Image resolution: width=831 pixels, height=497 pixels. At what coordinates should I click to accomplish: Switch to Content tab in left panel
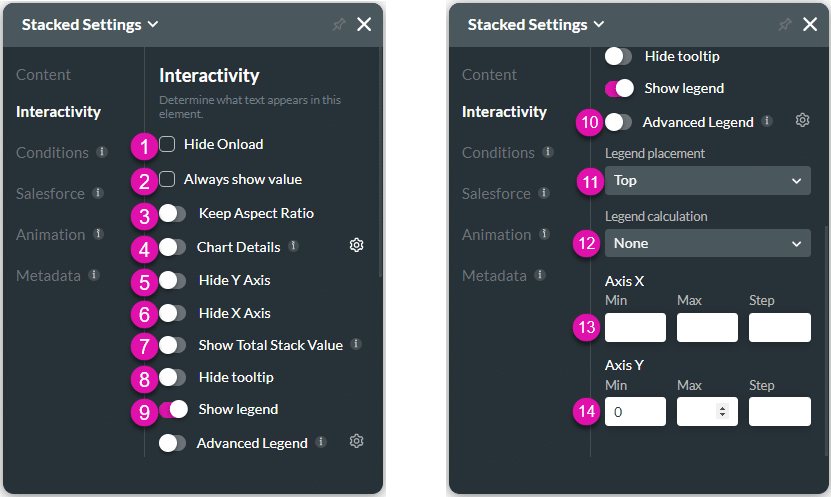(43, 75)
